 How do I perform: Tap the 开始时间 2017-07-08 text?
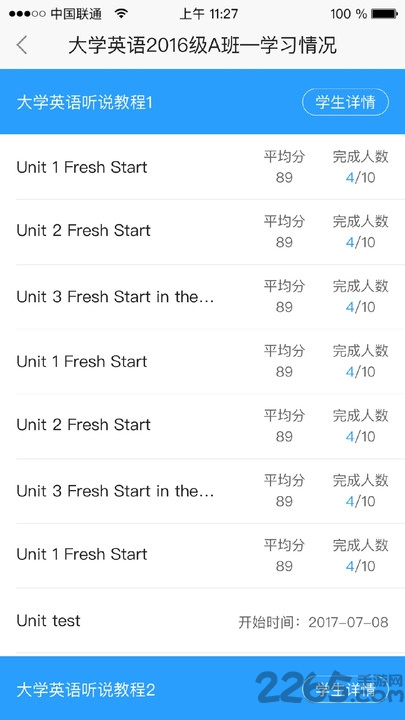pyautogui.click(x=313, y=622)
